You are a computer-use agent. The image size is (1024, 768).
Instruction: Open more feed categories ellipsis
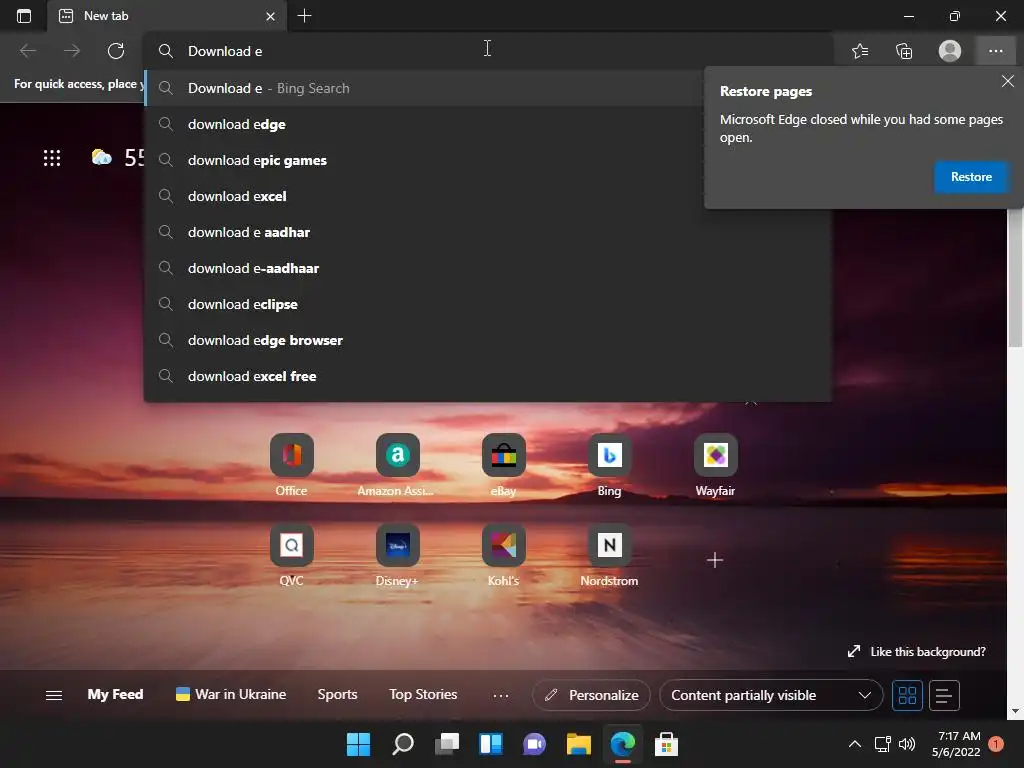(501, 696)
